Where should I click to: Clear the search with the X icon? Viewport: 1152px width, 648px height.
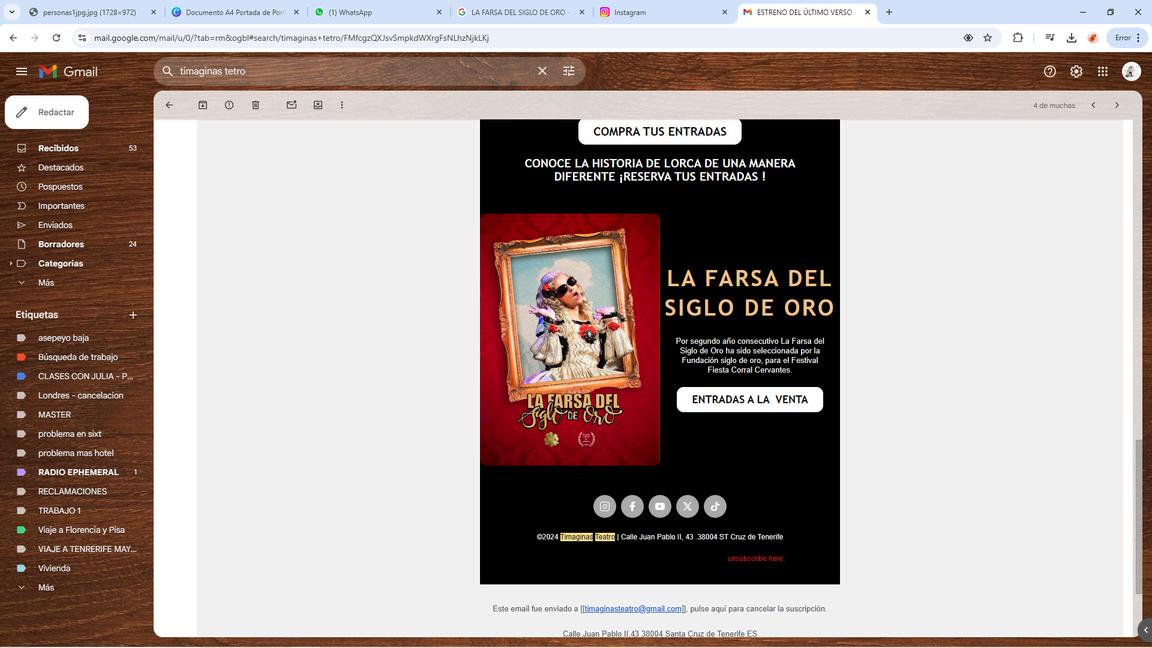542,71
